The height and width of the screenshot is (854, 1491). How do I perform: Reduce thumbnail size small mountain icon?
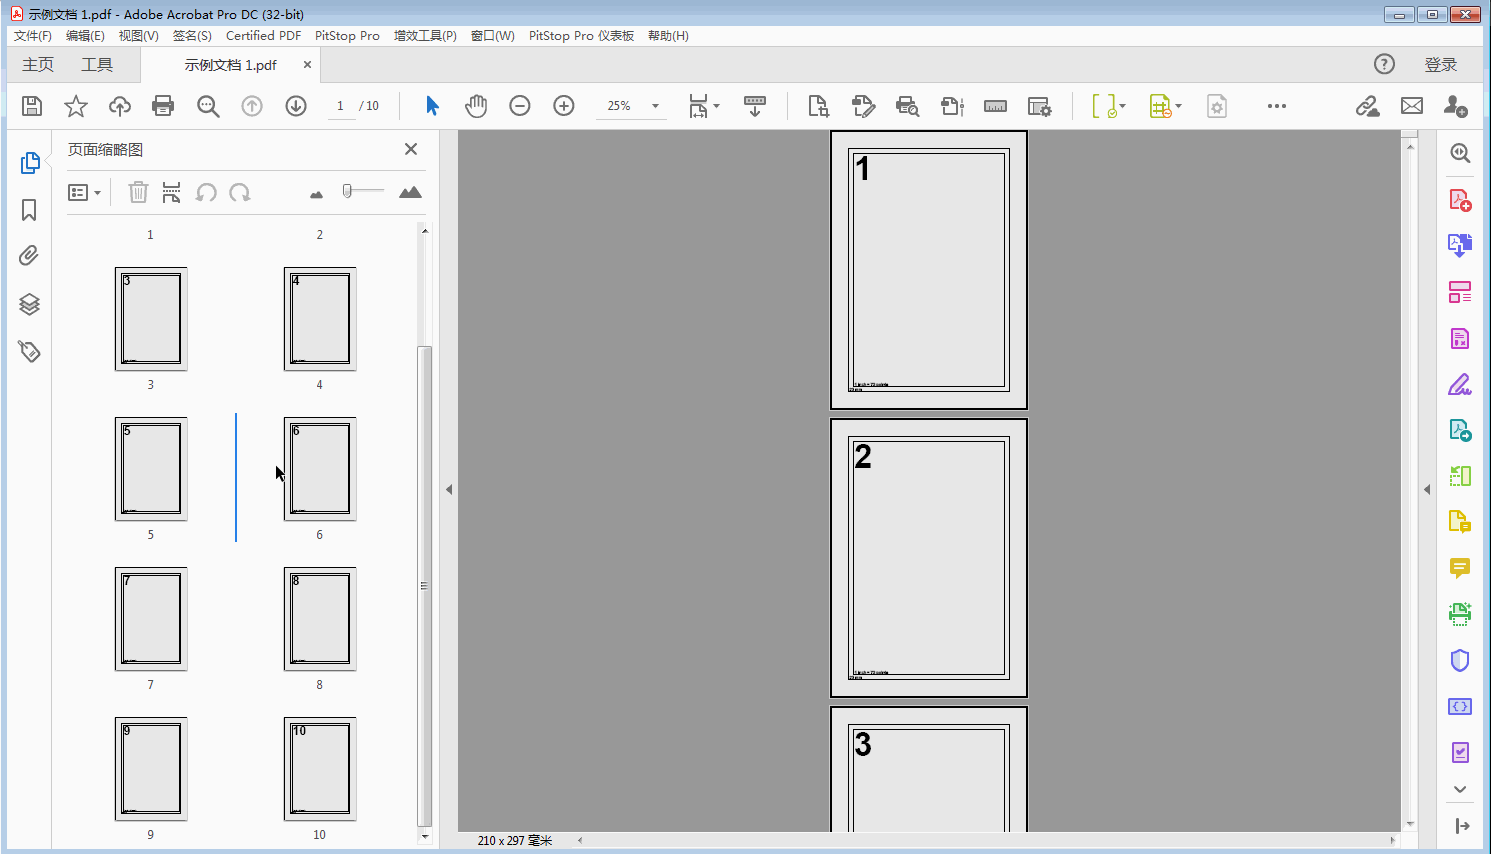(316, 194)
